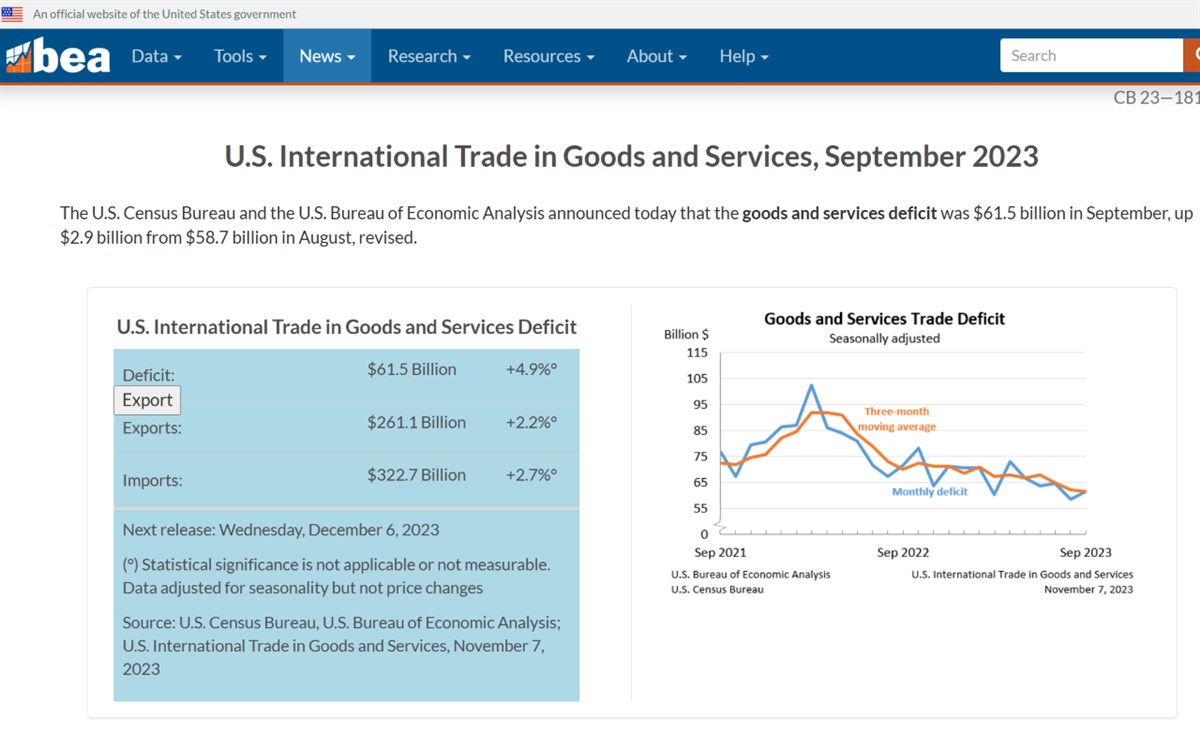
Task: Open the Data dropdown menu
Action: 157,56
